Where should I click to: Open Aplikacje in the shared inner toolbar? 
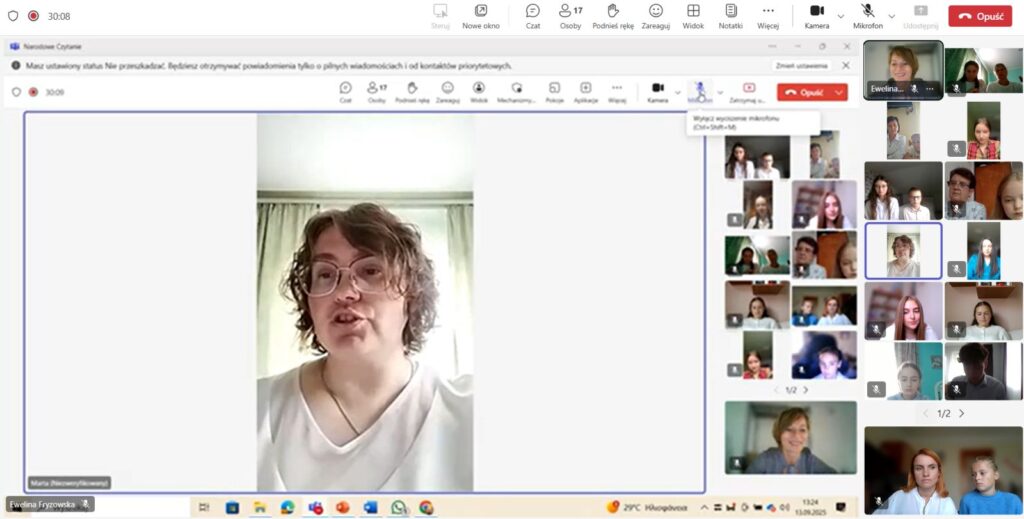[x=586, y=91]
